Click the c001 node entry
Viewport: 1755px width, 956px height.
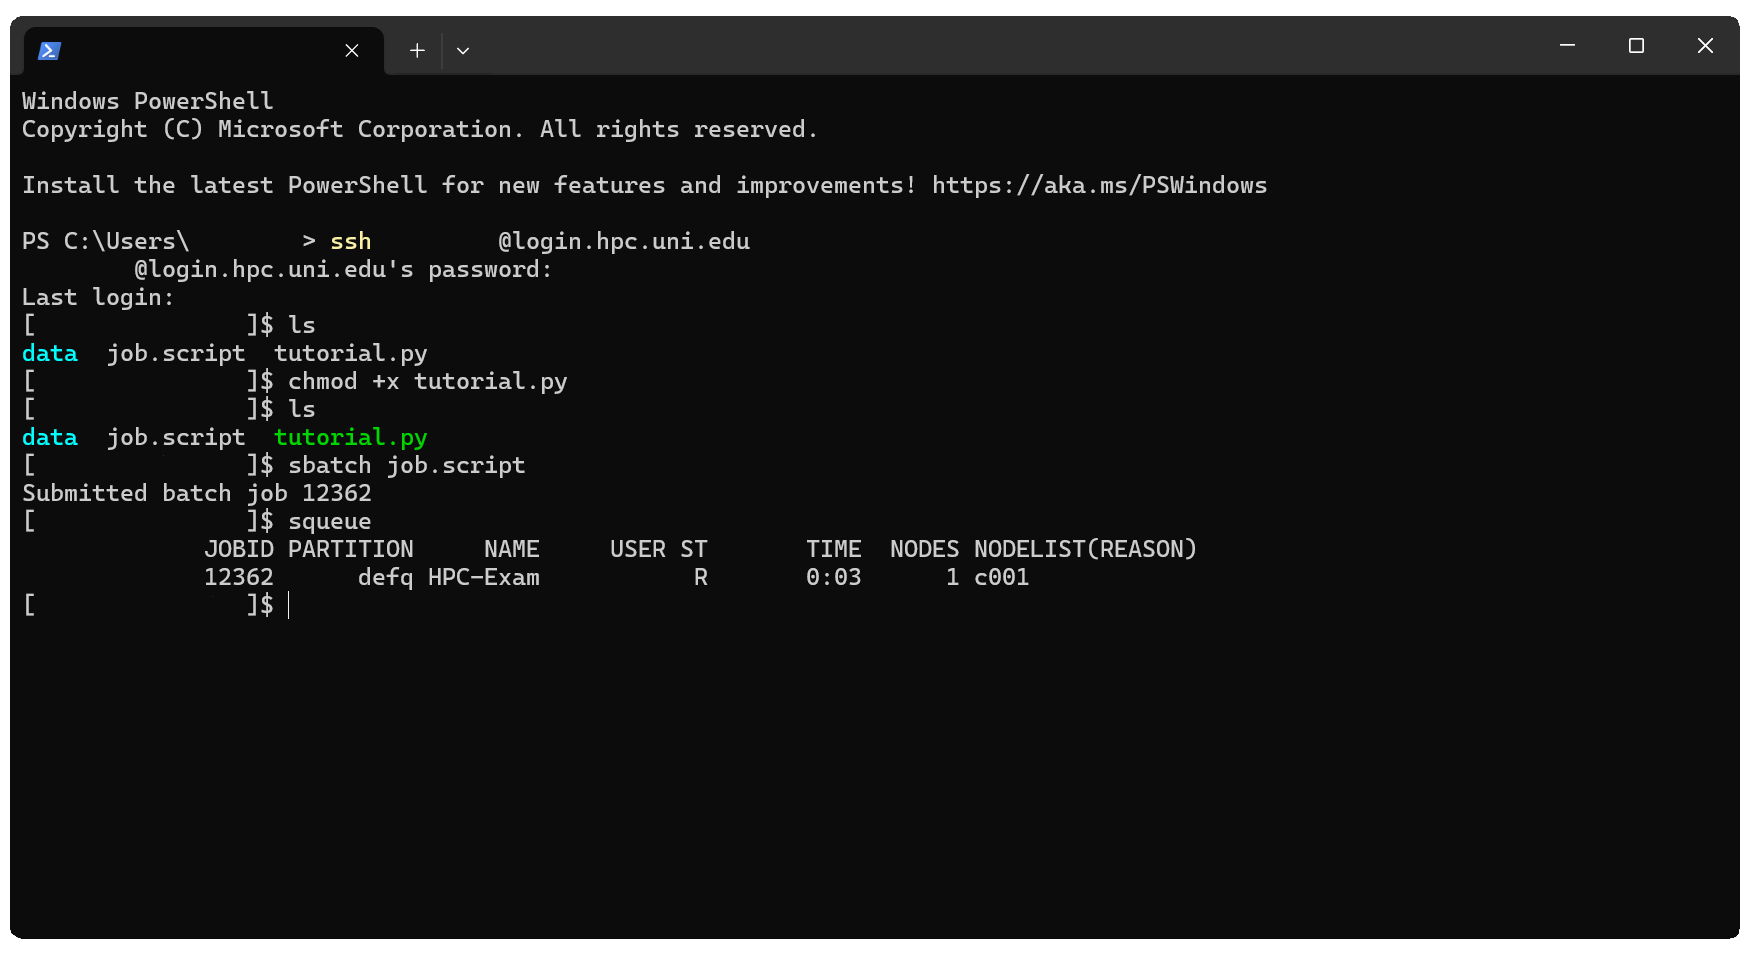point(1001,578)
